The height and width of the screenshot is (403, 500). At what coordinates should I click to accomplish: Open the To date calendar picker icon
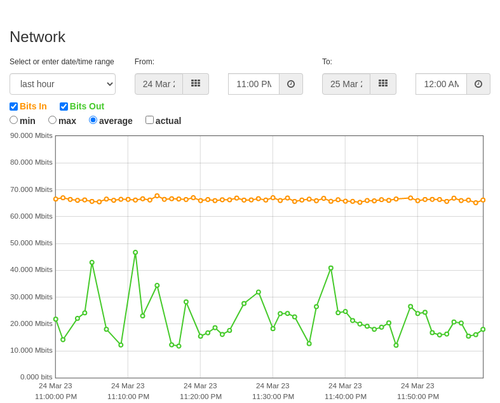pos(383,84)
